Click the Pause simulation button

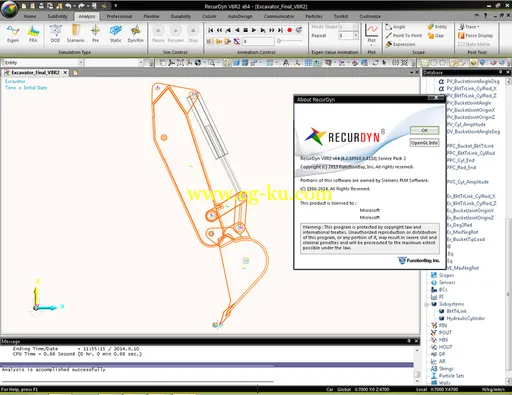pyautogui.click(x=158, y=33)
